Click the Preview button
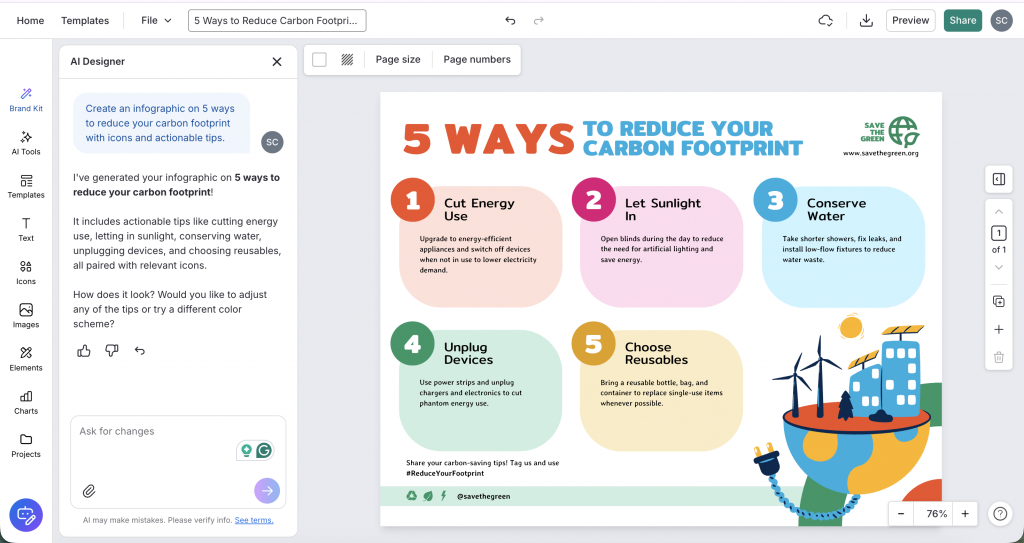This screenshot has width=1024, height=543. tap(910, 20)
